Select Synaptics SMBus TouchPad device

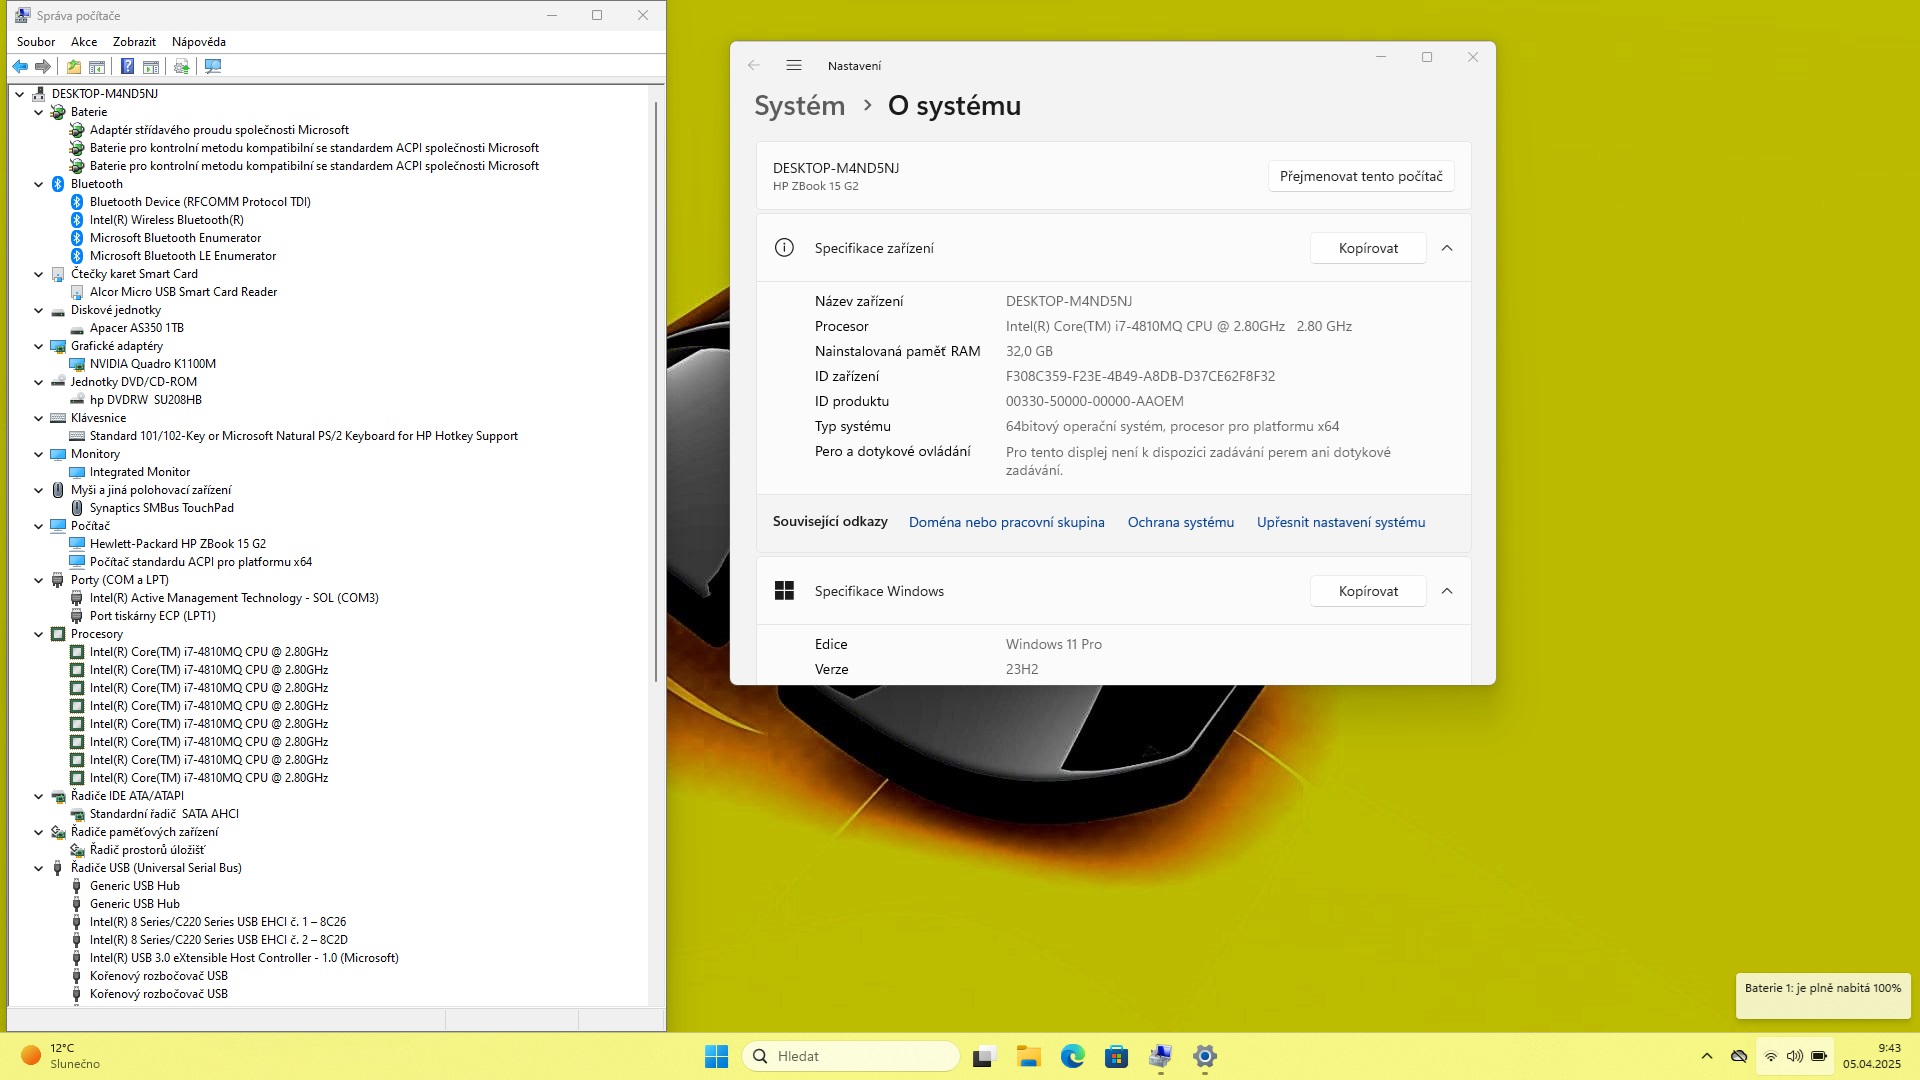[x=162, y=508]
